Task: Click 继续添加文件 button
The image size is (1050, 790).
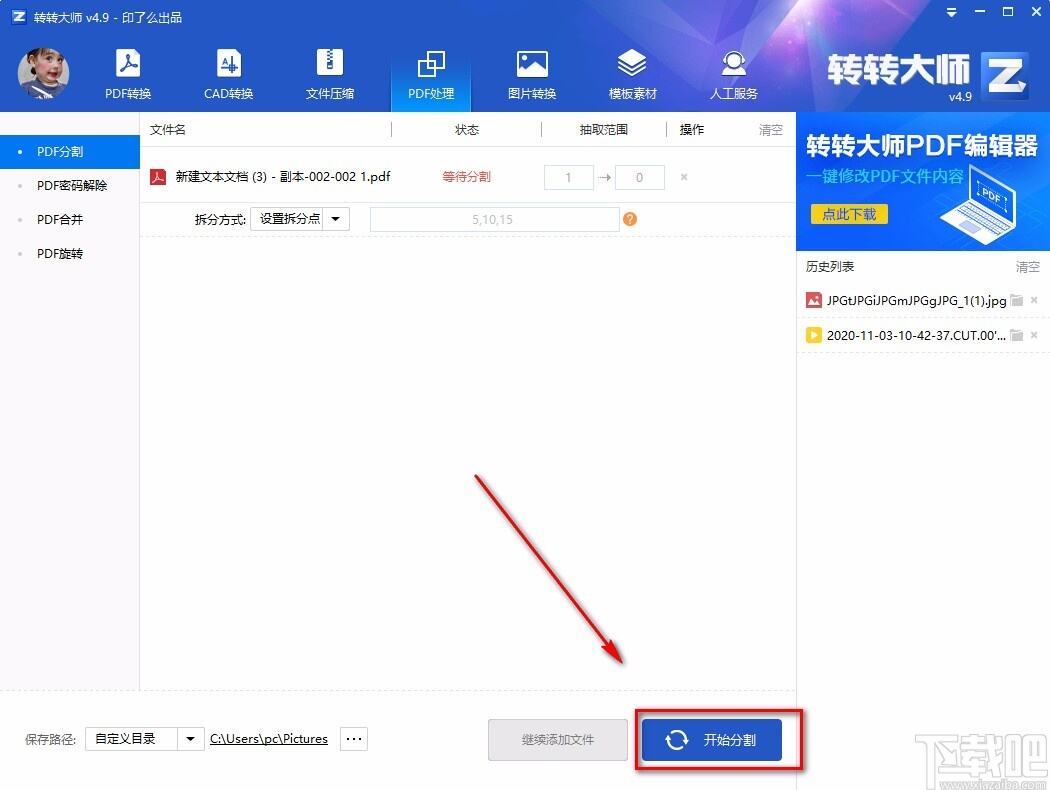Action: pyautogui.click(x=558, y=740)
